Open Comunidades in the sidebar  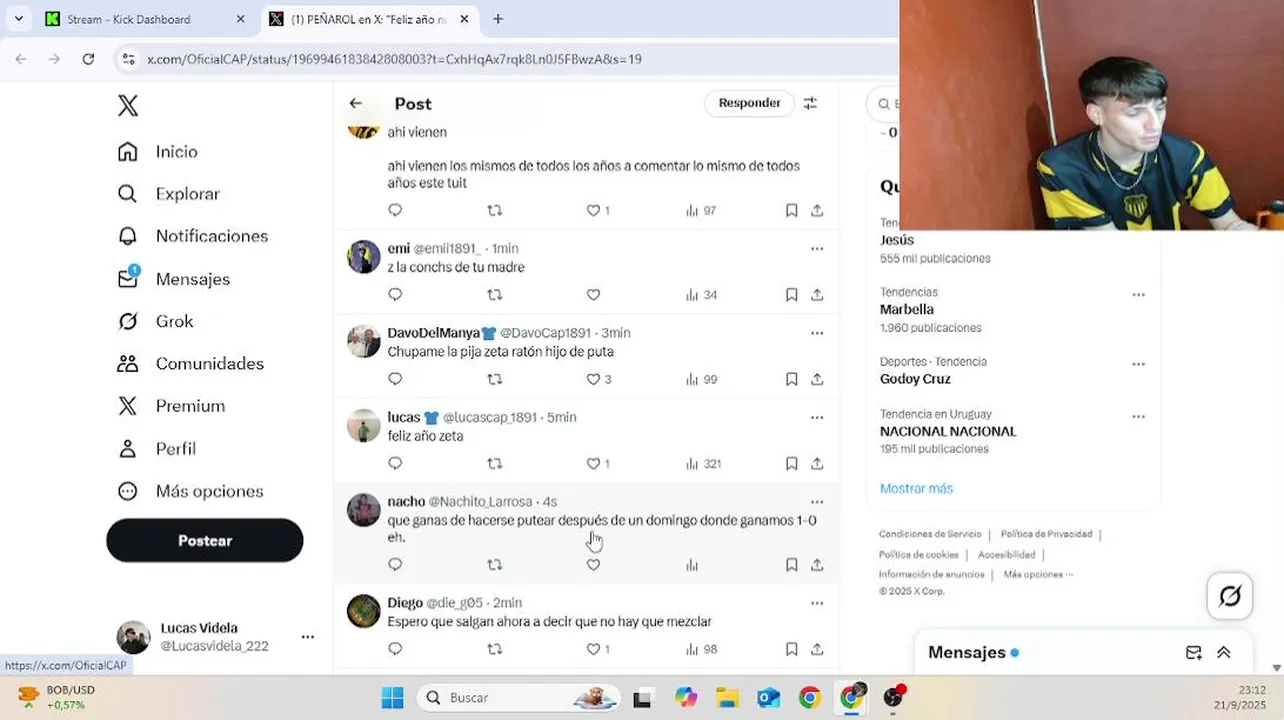(x=190, y=364)
